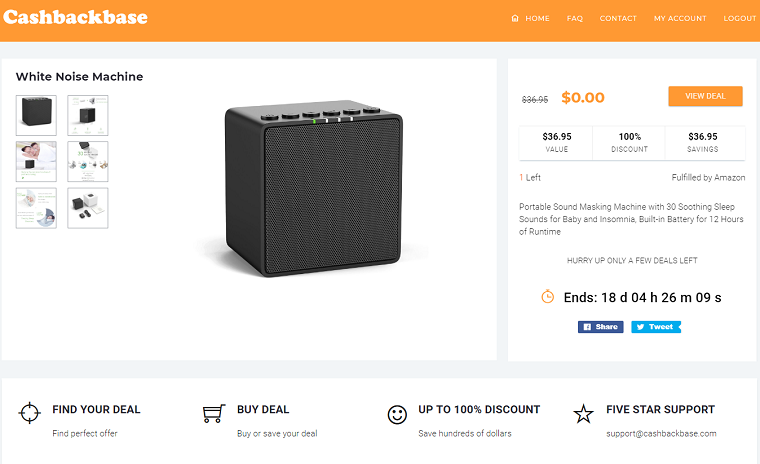Screen dimensions: 760x464
Task: Click the star Five Star Support icon
Action: coord(583,414)
